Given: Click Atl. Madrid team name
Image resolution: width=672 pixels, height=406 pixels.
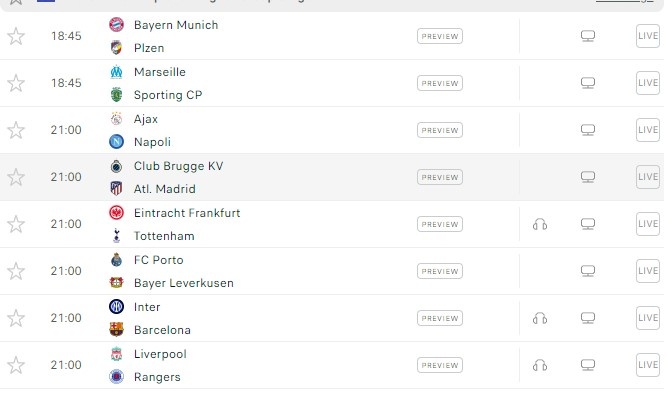Looking at the screenshot, I should [164, 189].
